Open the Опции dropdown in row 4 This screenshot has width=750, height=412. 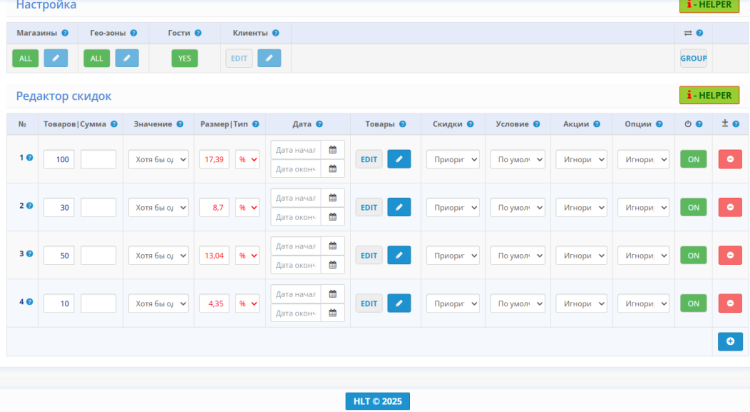pos(643,303)
